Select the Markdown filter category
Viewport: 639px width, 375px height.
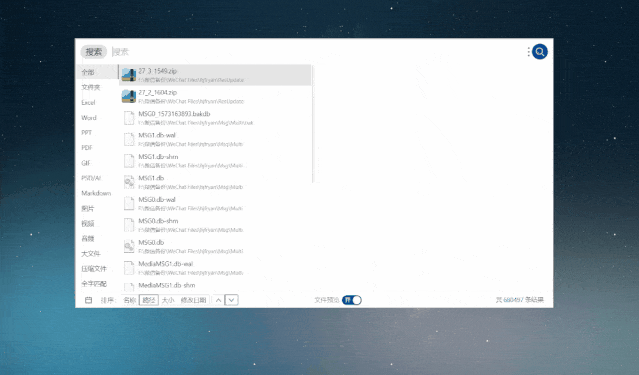click(96, 193)
